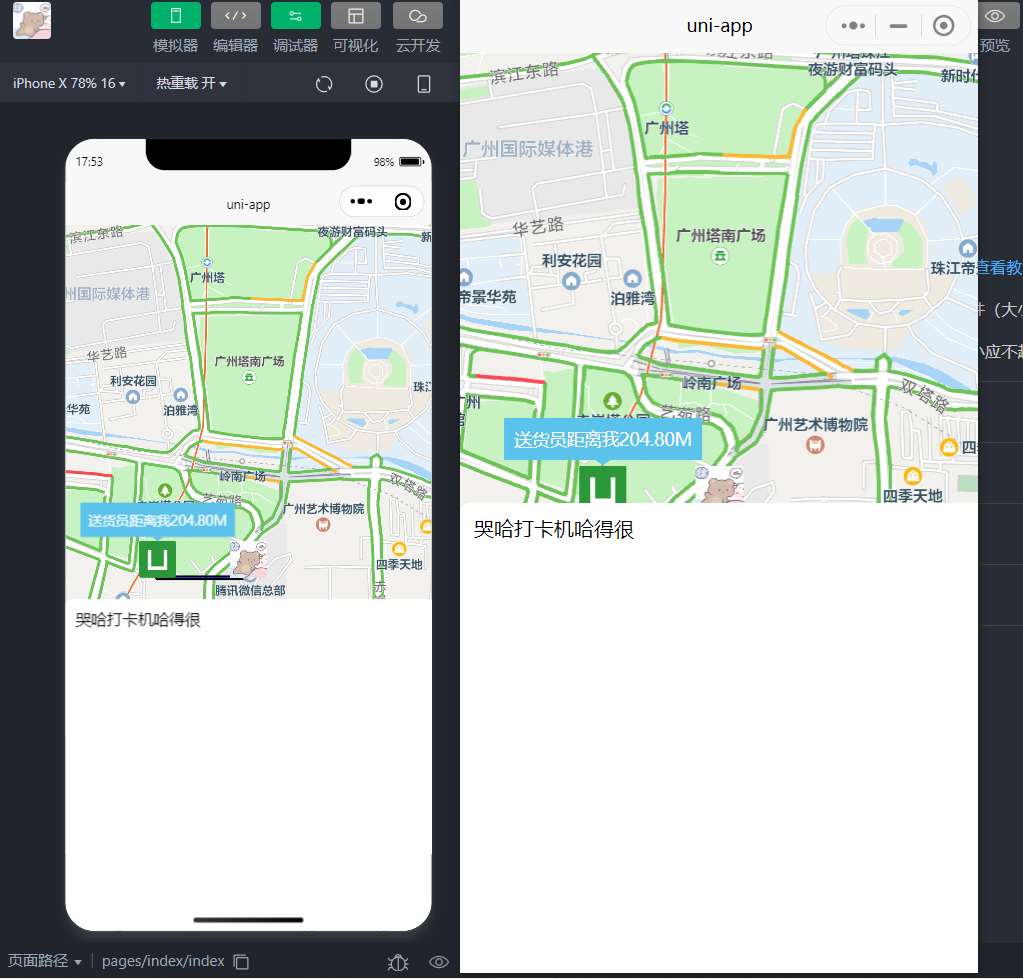This screenshot has width=1023, height=979.
Task: Click 四季天地 label in simulator map
Action: 399,564
